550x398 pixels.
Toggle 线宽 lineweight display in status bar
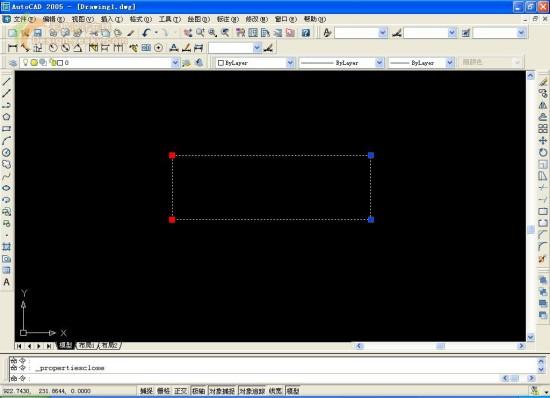[275, 391]
